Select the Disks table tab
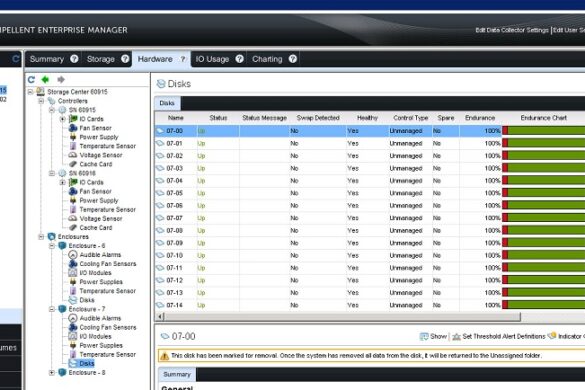The width and height of the screenshot is (585, 390). pos(167,103)
